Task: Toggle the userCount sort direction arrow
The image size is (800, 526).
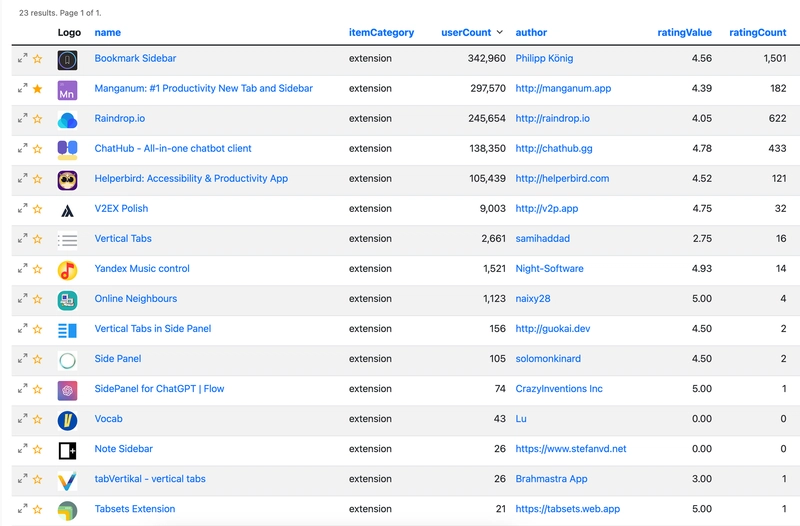Action: click(x=499, y=32)
